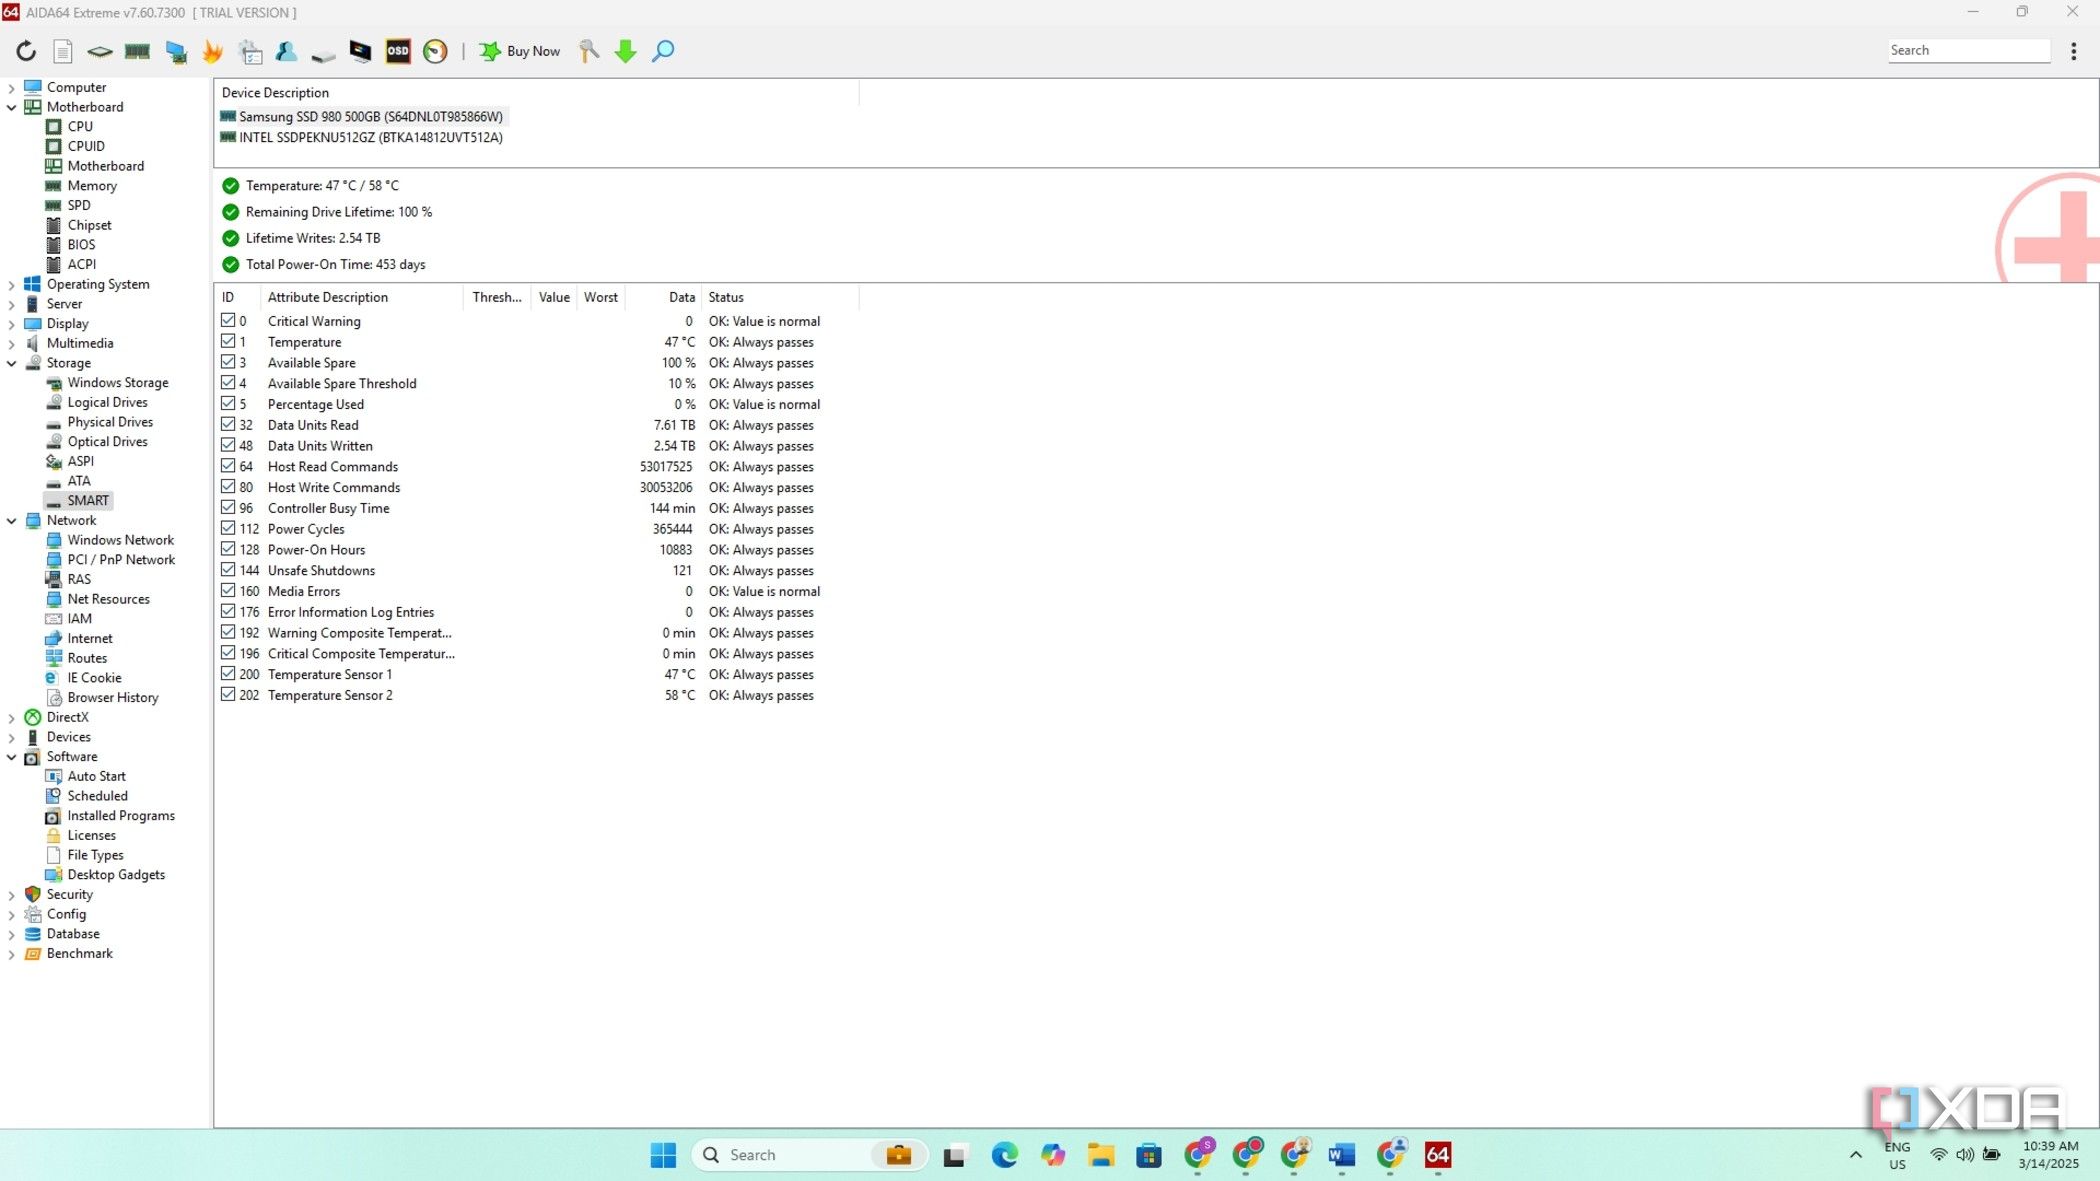Click the network card toolbar icon
Viewport: 2100px width, 1181px height.
[176, 51]
